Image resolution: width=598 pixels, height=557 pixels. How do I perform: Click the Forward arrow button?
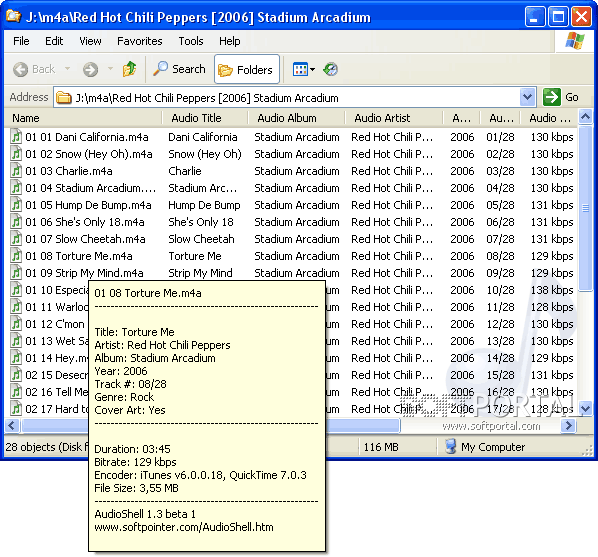pyautogui.click(x=90, y=69)
